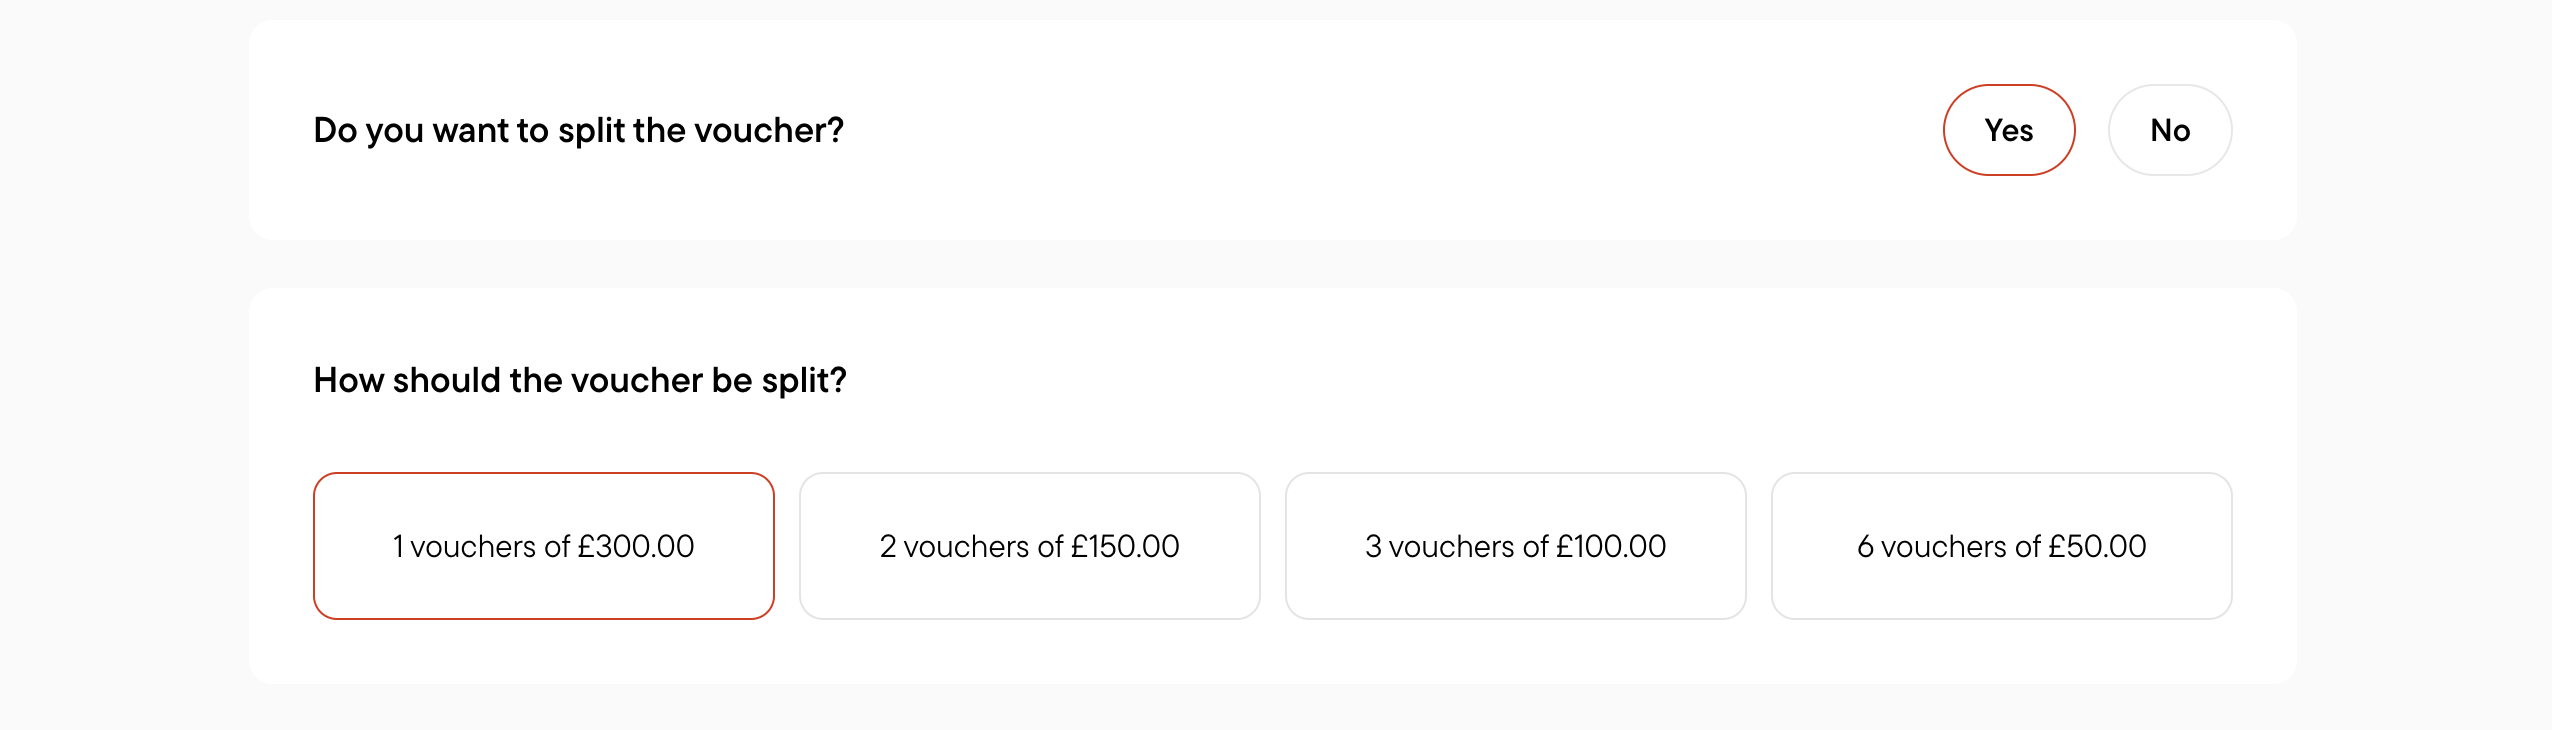
Task: Tap the £50.00 voucher card
Action: coord(2002,546)
